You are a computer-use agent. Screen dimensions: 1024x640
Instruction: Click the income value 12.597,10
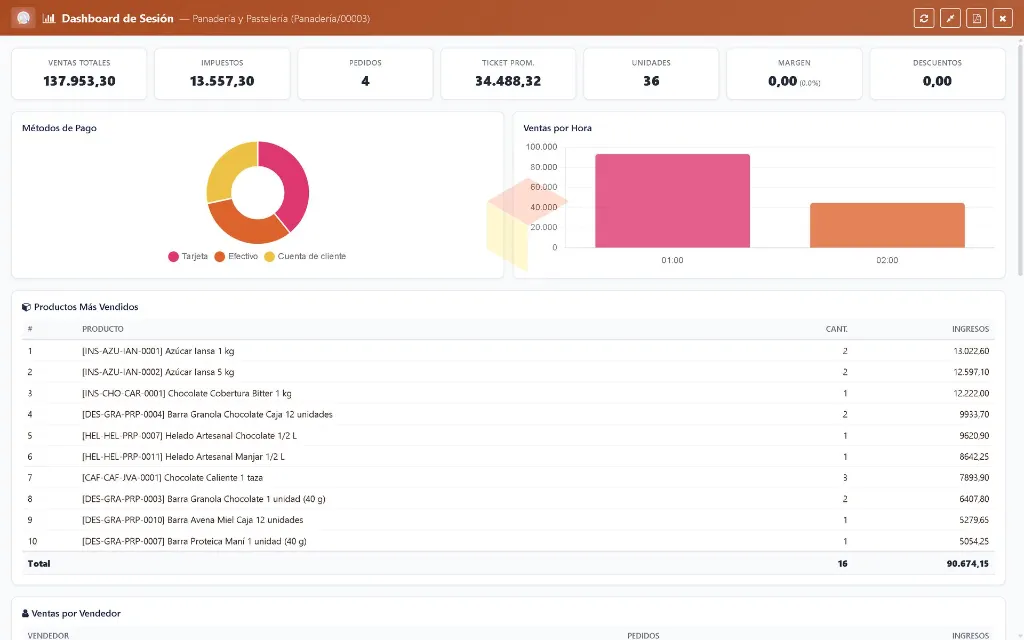(x=971, y=372)
